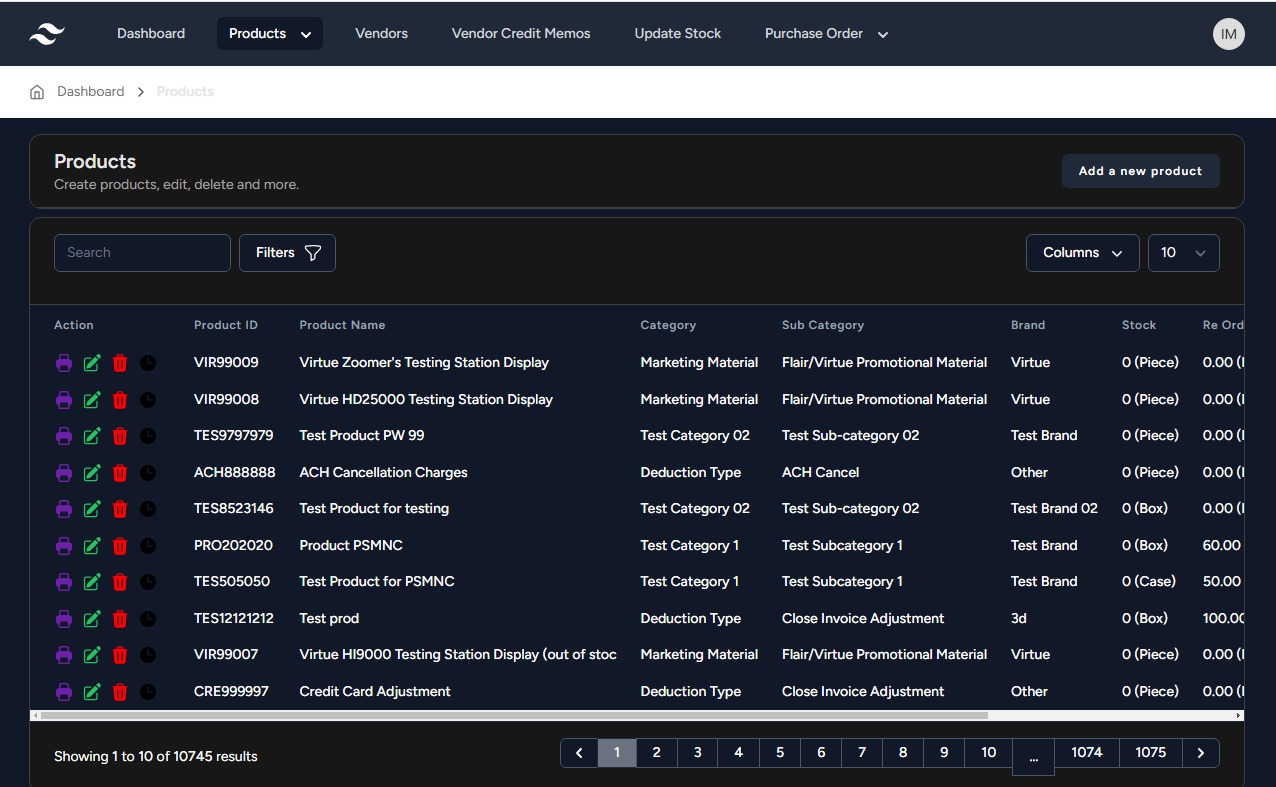This screenshot has height=787, width=1276.
Task: Open the Columns dropdown
Action: [1082, 253]
